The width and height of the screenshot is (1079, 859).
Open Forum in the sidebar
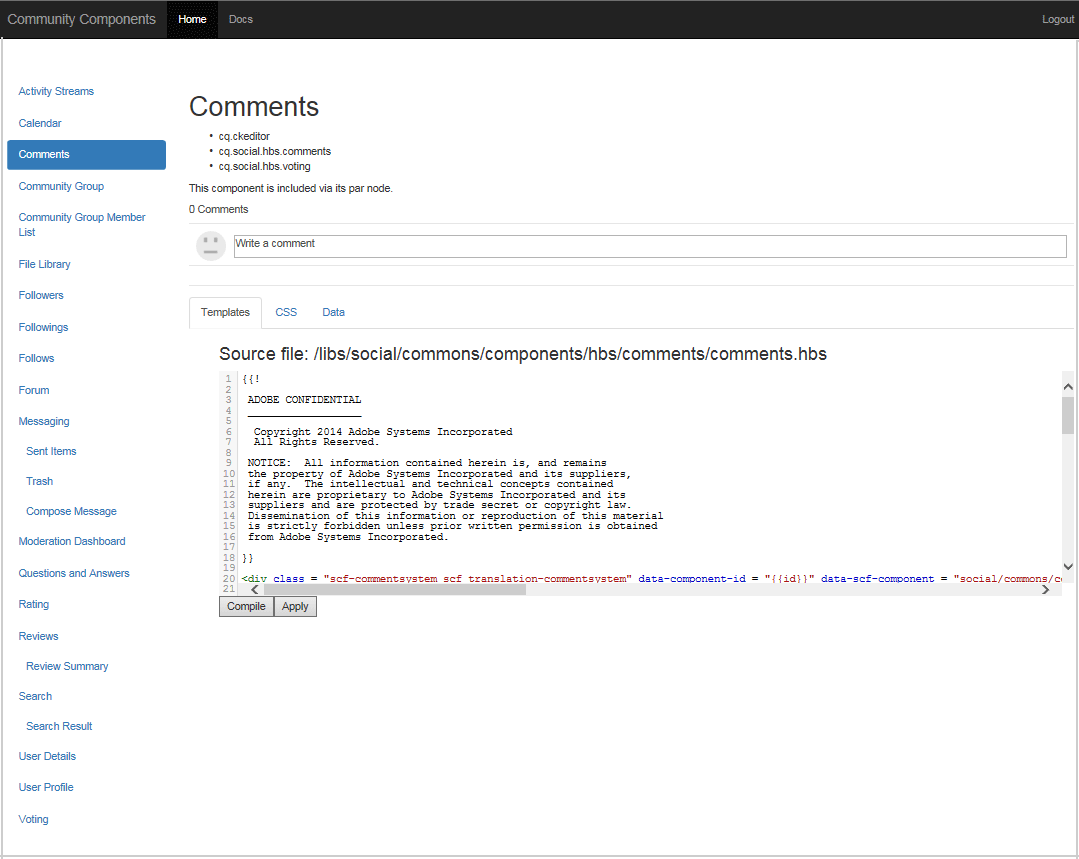click(x=34, y=390)
